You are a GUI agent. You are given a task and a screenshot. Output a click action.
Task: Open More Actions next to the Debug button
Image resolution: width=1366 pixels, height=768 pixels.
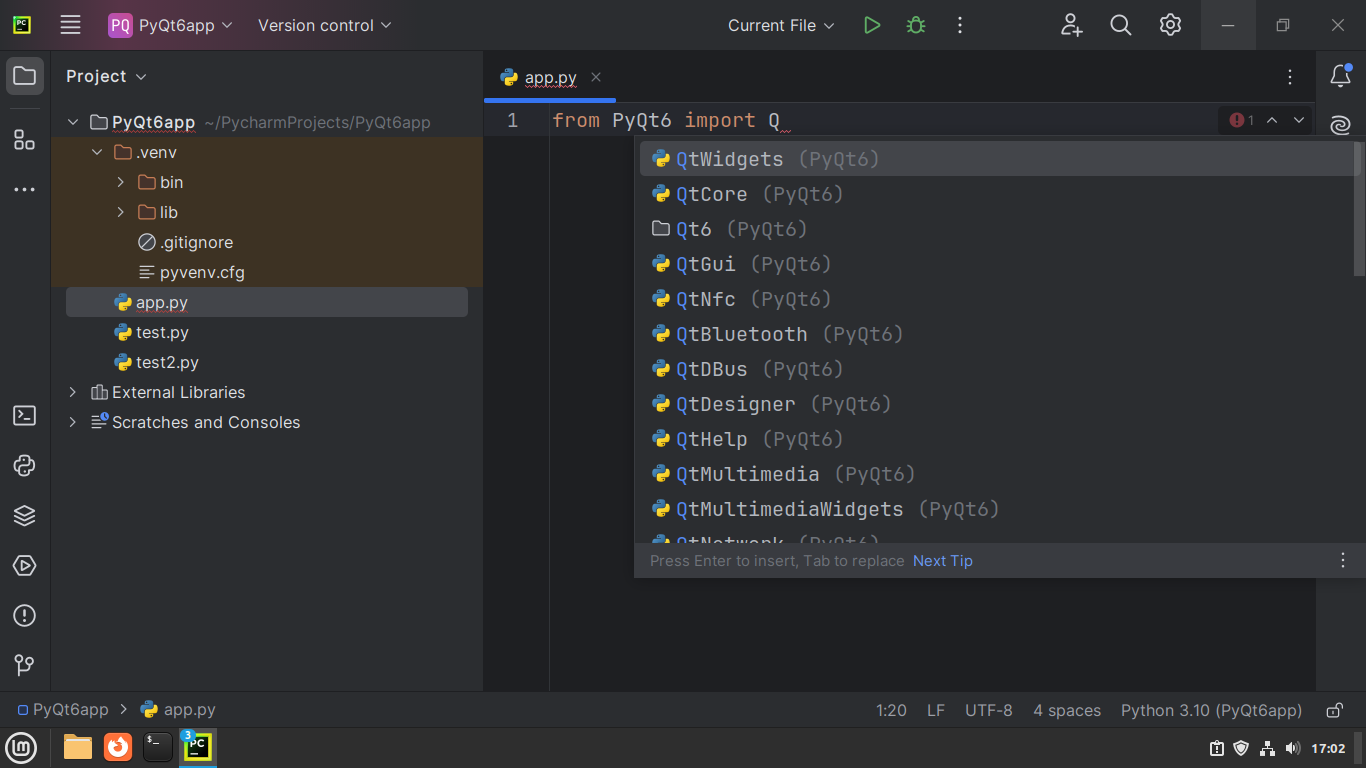960,25
